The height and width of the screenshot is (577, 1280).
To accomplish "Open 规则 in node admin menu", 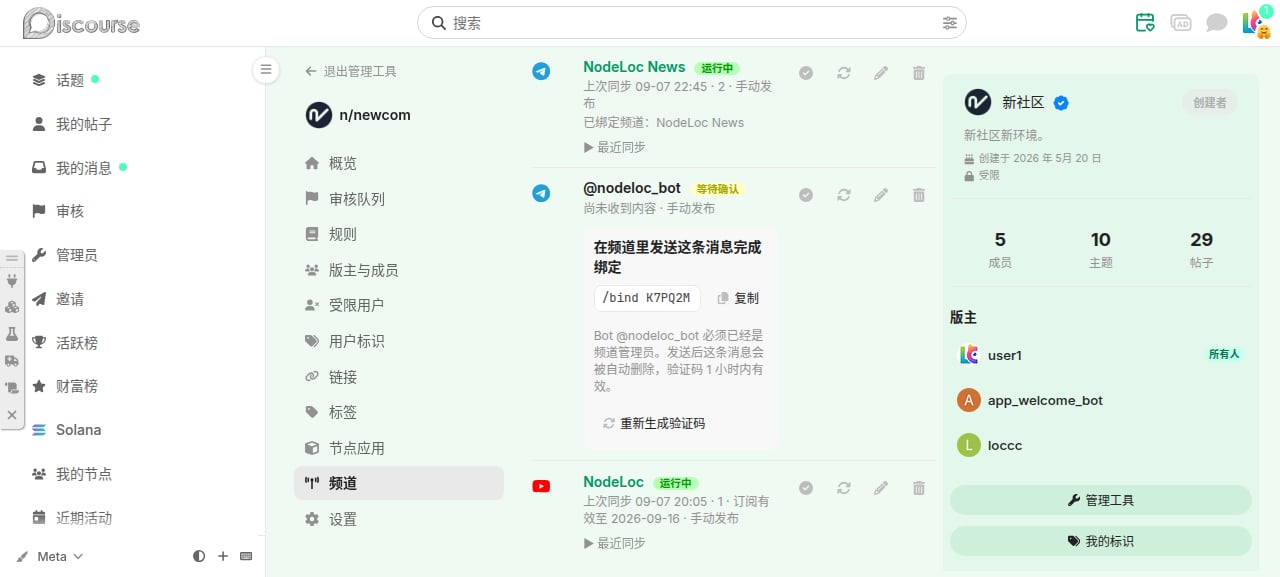I will (399, 234).
